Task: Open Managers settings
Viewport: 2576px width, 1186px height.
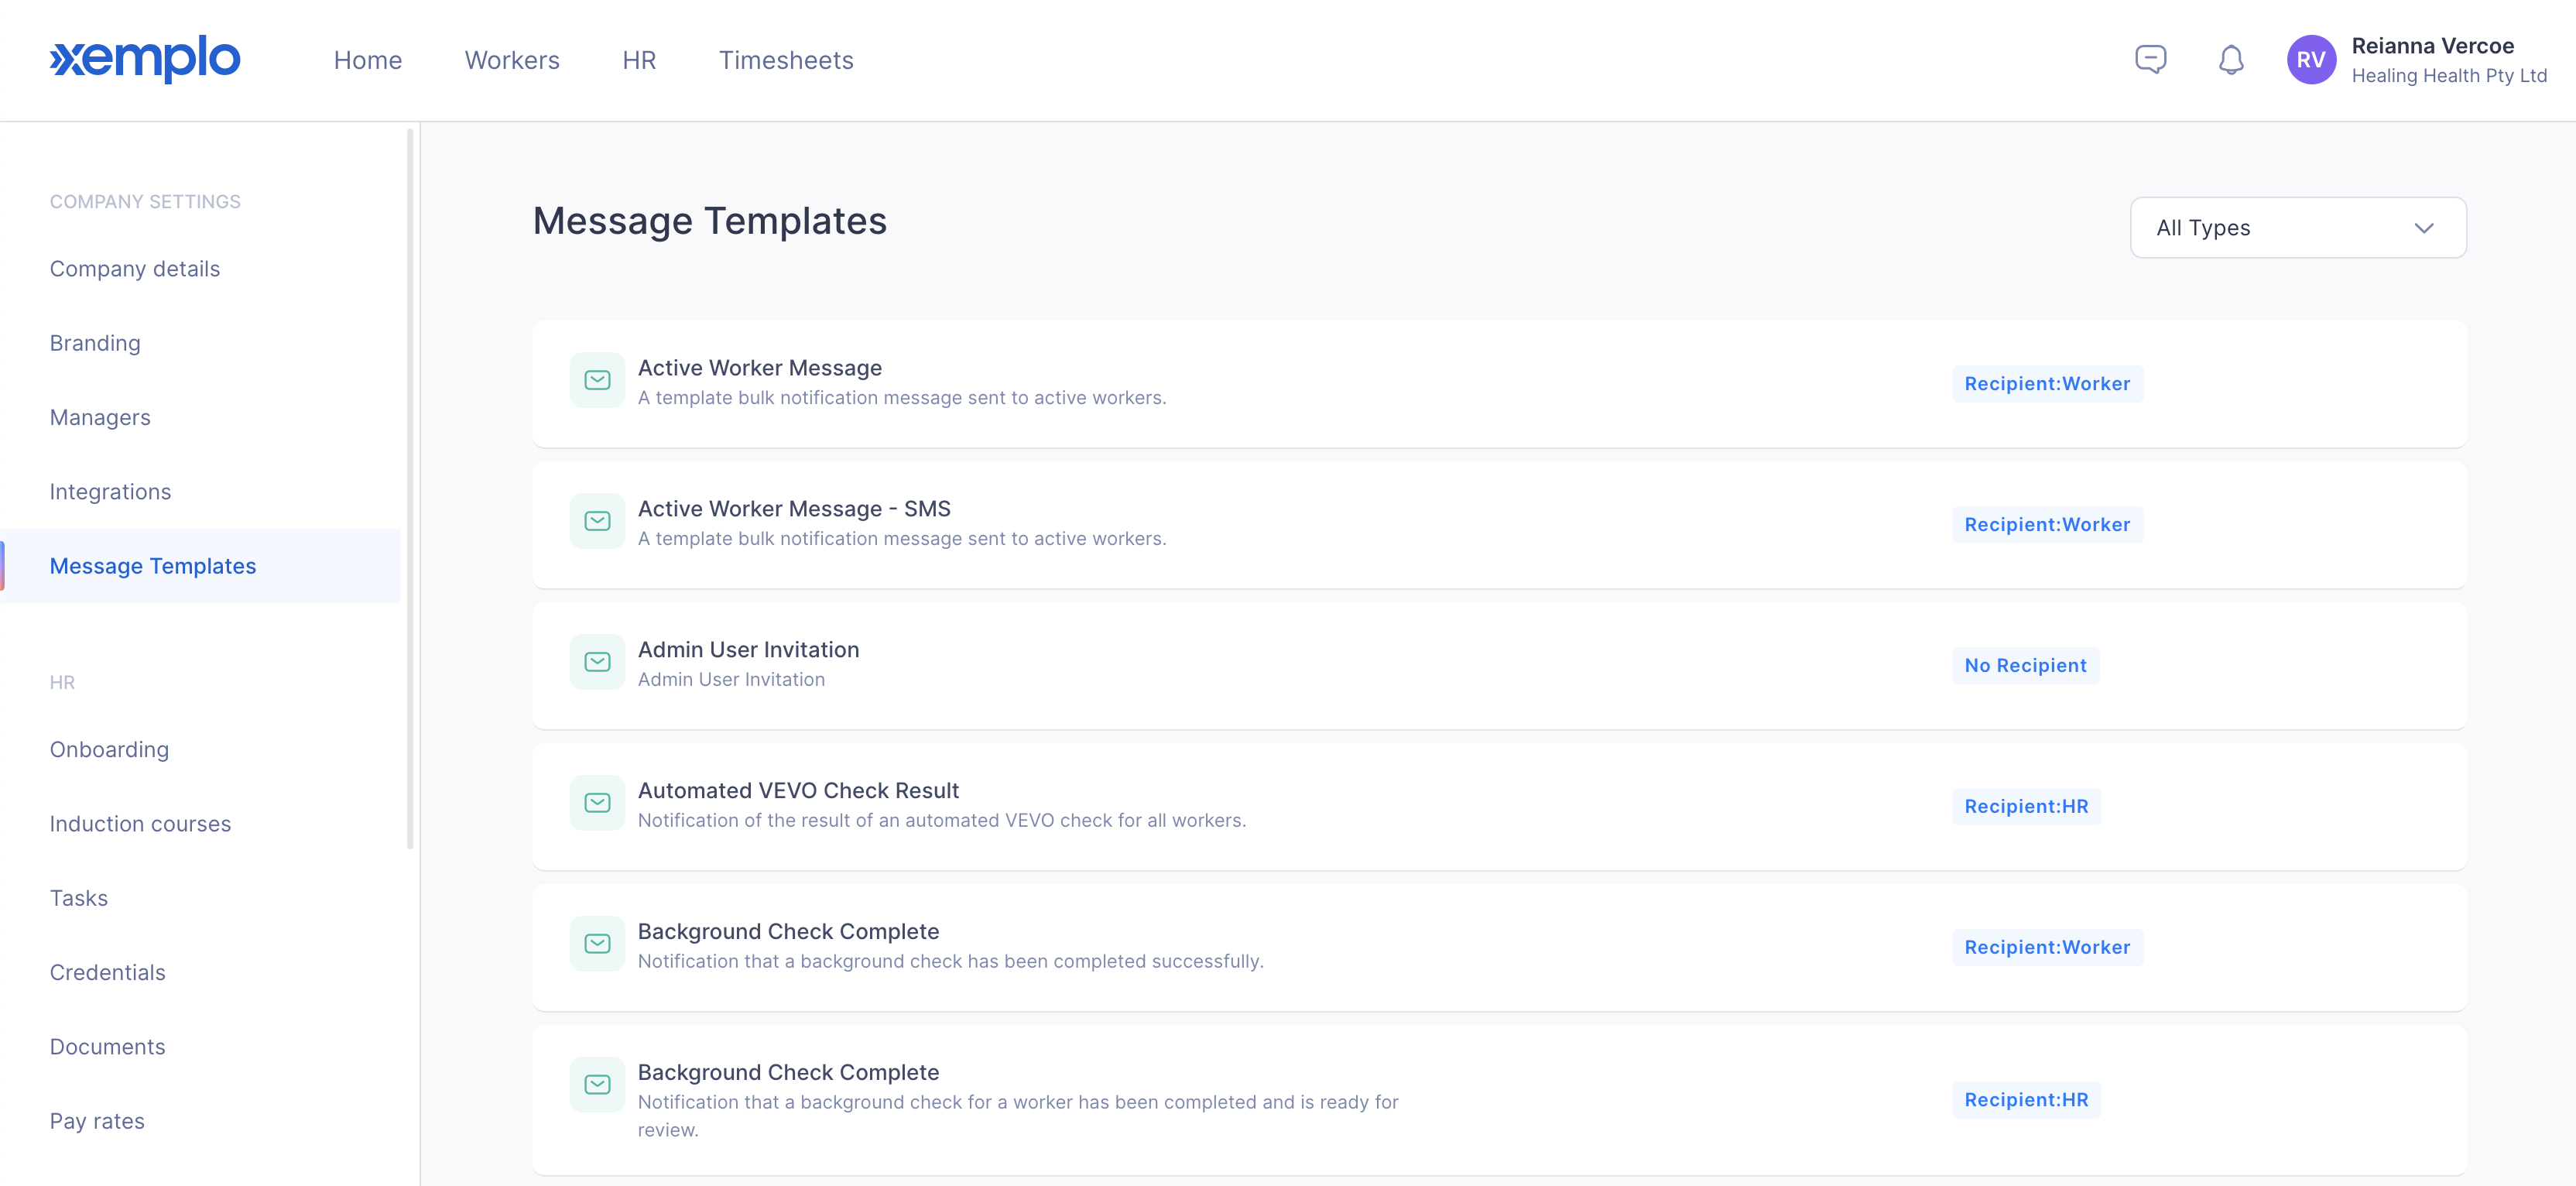Action: 100,417
